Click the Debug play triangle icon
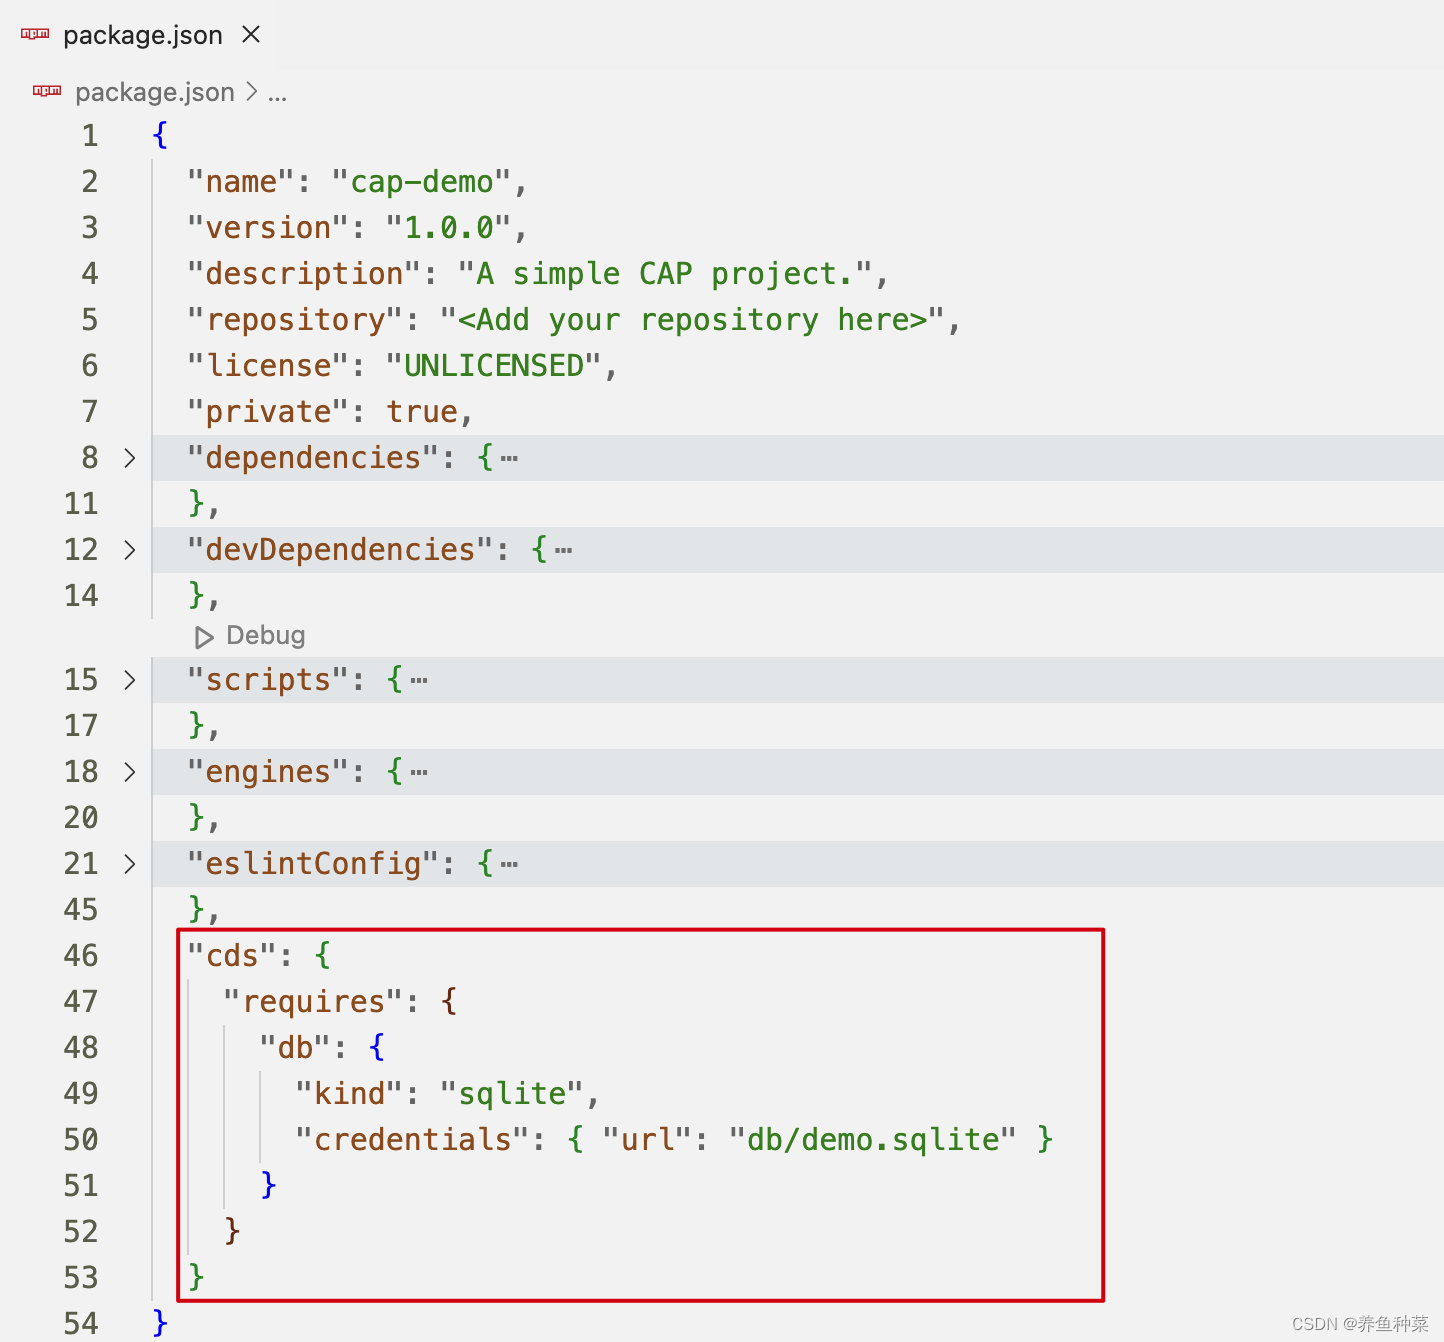This screenshot has height=1342, width=1444. click(x=204, y=637)
